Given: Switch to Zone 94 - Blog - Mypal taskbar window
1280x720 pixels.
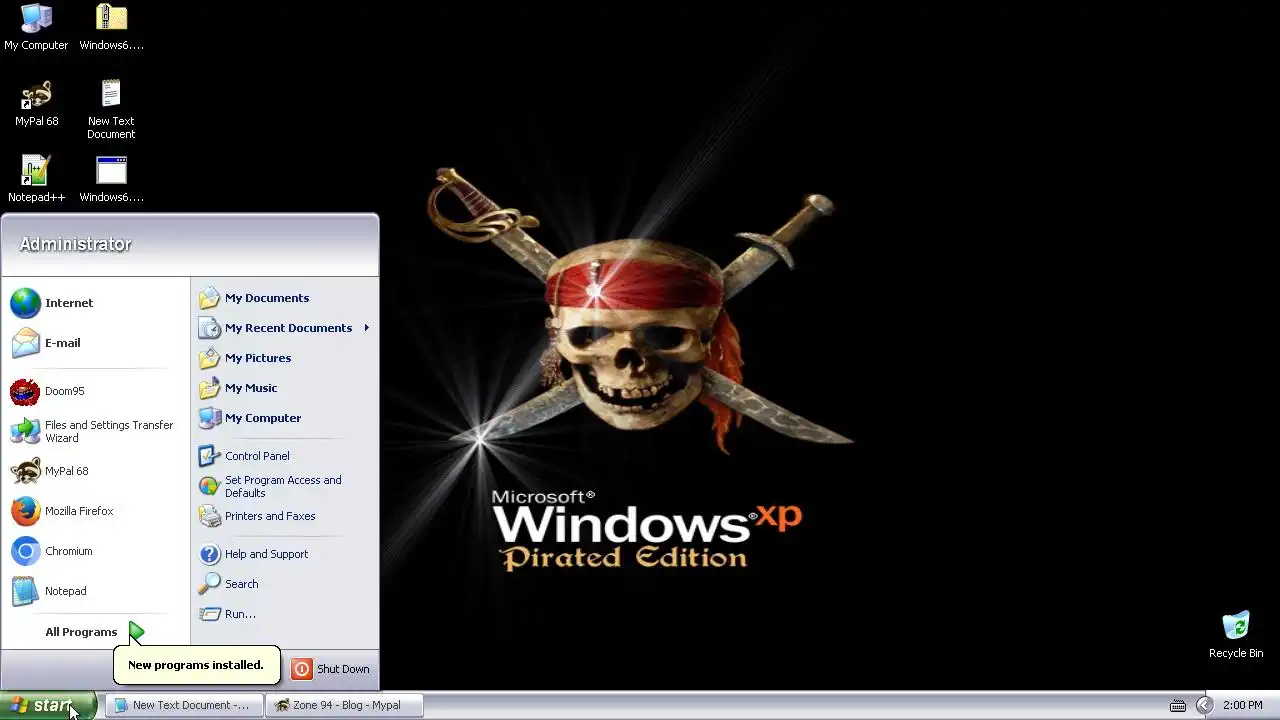Looking at the screenshot, I should (x=345, y=706).
